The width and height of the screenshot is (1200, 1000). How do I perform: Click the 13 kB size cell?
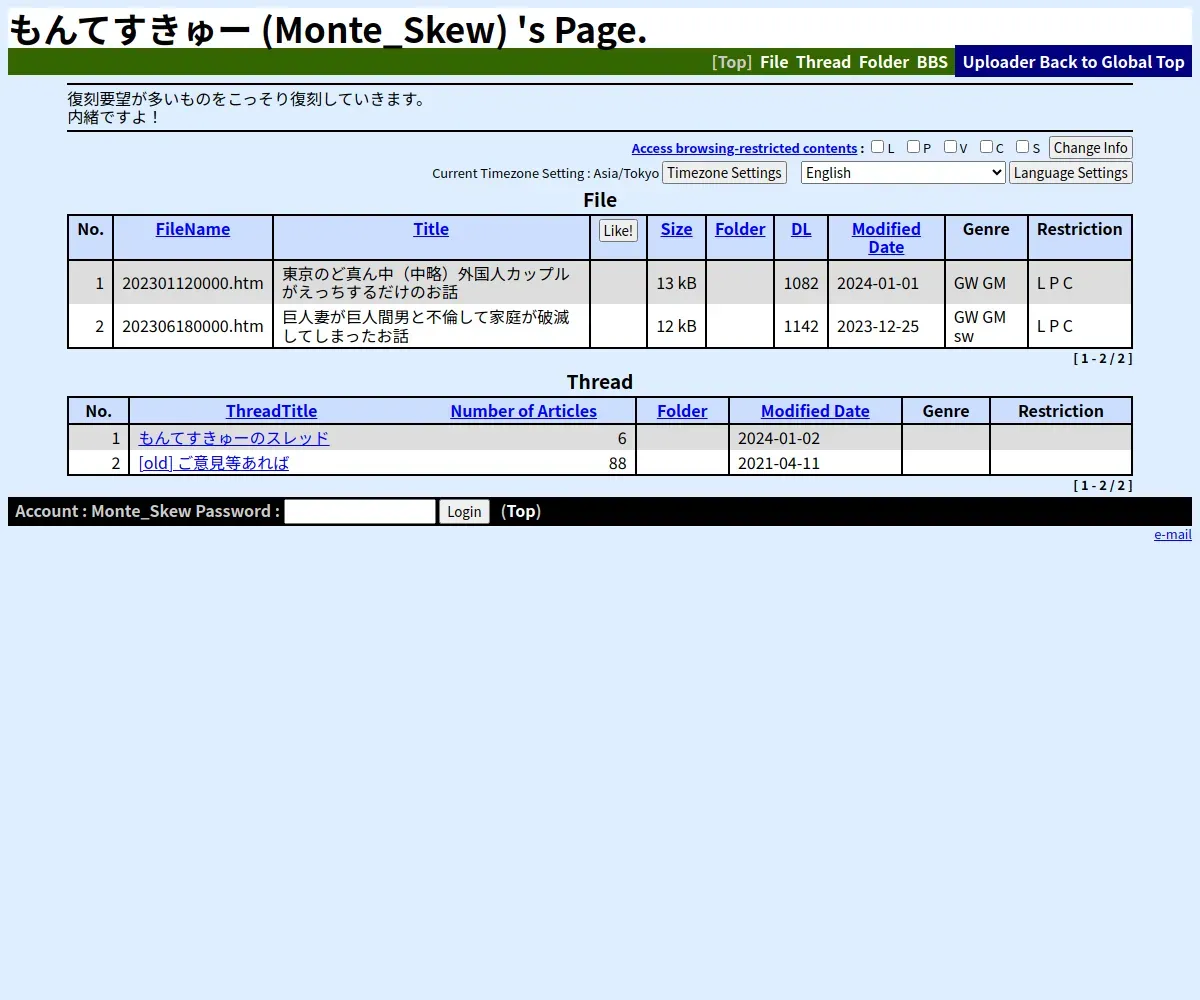tap(676, 283)
